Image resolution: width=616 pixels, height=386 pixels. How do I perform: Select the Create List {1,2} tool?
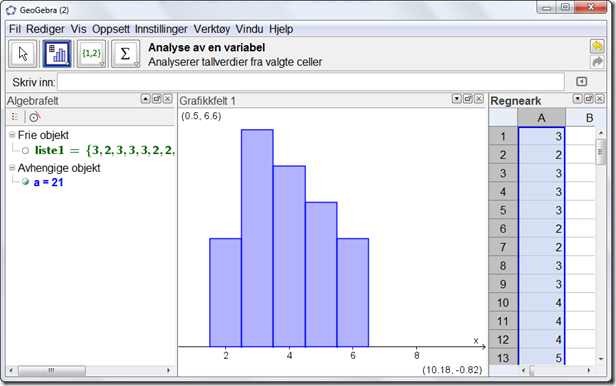[x=91, y=54]
